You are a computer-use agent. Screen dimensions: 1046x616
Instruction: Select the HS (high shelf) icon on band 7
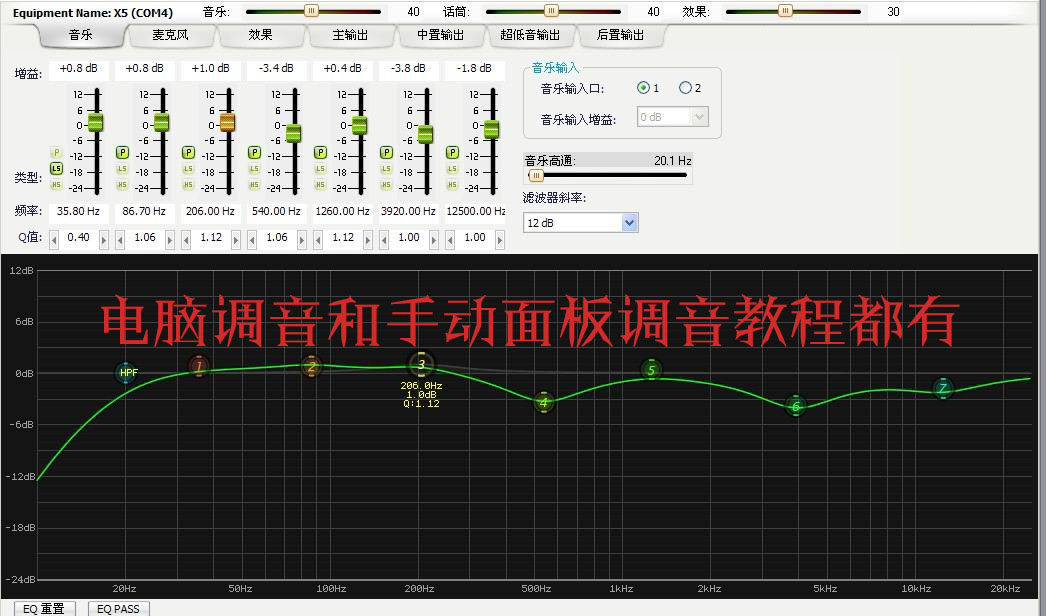[x=451, y=184]
